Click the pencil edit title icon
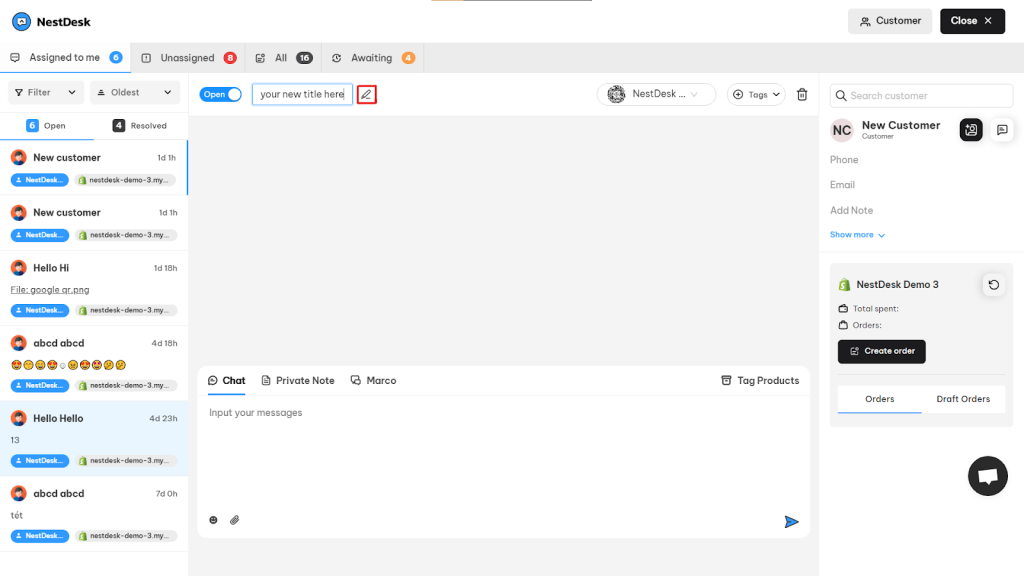Image resolution: width=1024 pixels, height=576 pixels. click(x=366, y=95)
